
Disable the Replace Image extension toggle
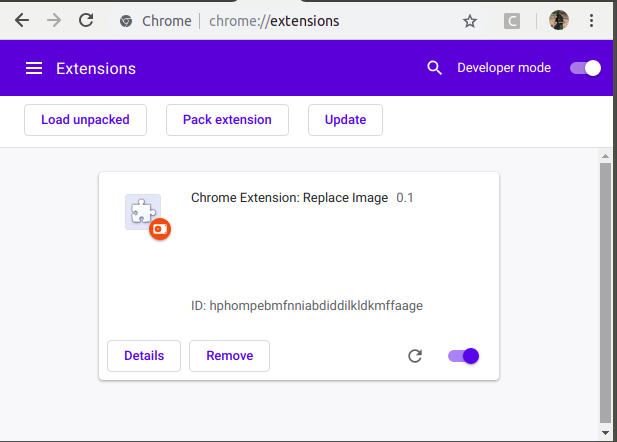(x=463, y=356)
